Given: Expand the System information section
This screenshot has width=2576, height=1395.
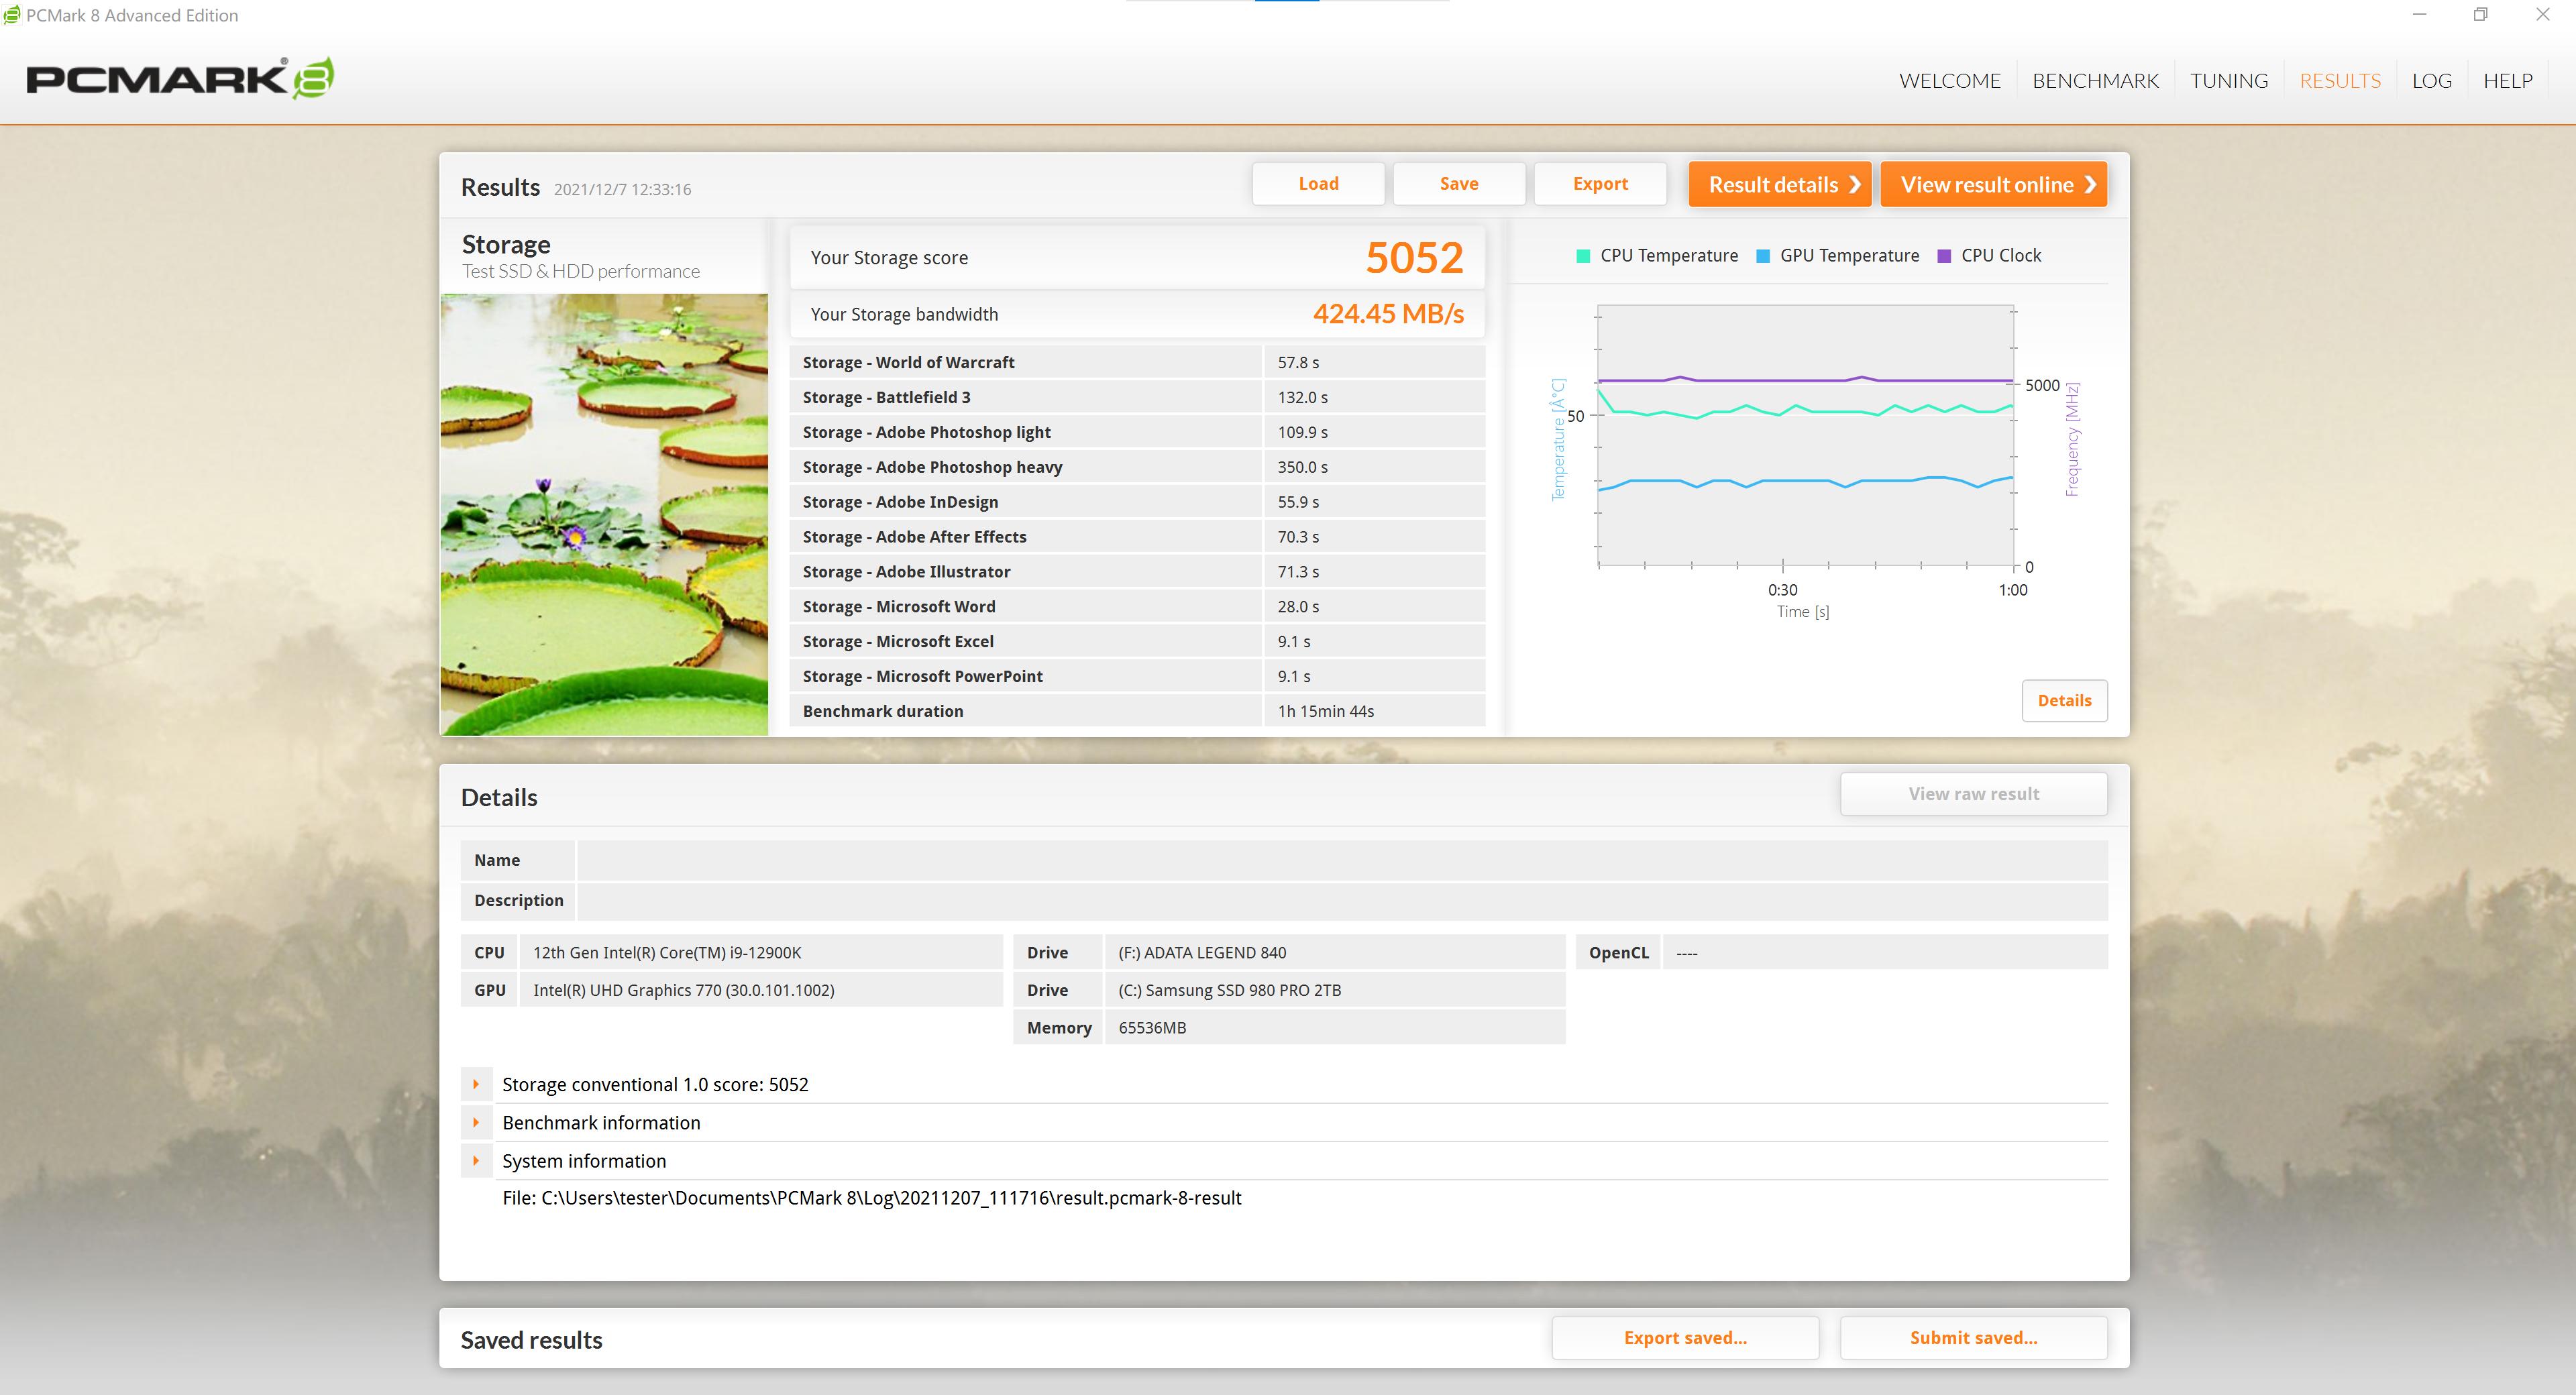Looking at the screenshot, I should (476, 1161).
